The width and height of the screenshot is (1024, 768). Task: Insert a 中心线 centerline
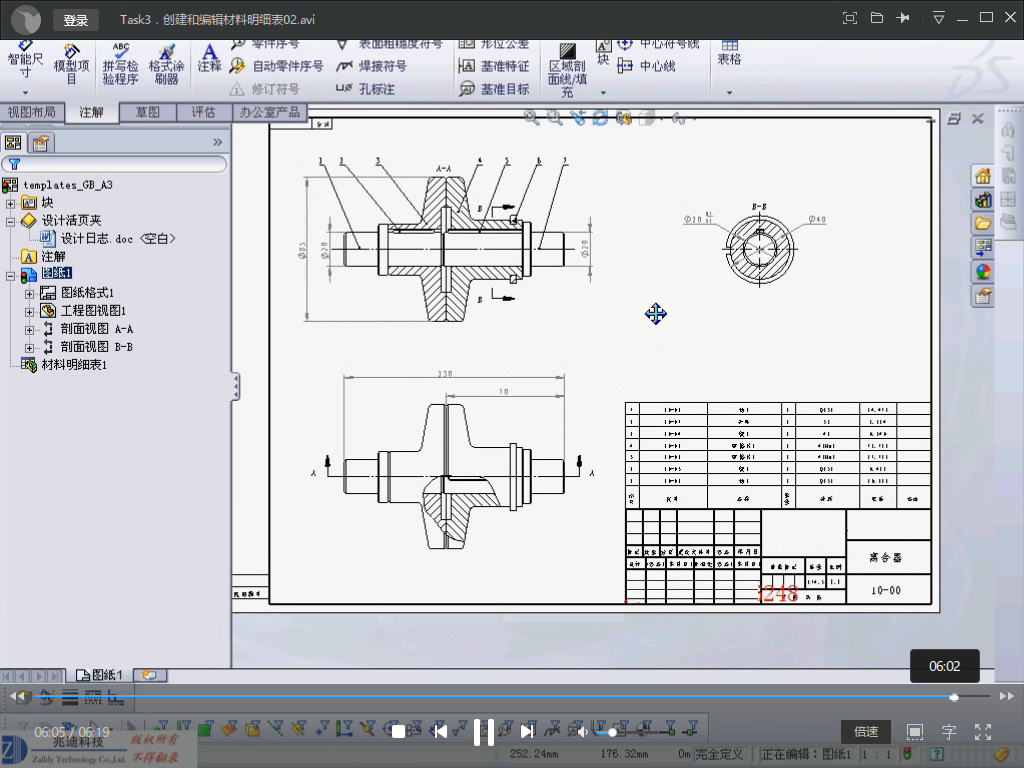click(x=647, y=66)
